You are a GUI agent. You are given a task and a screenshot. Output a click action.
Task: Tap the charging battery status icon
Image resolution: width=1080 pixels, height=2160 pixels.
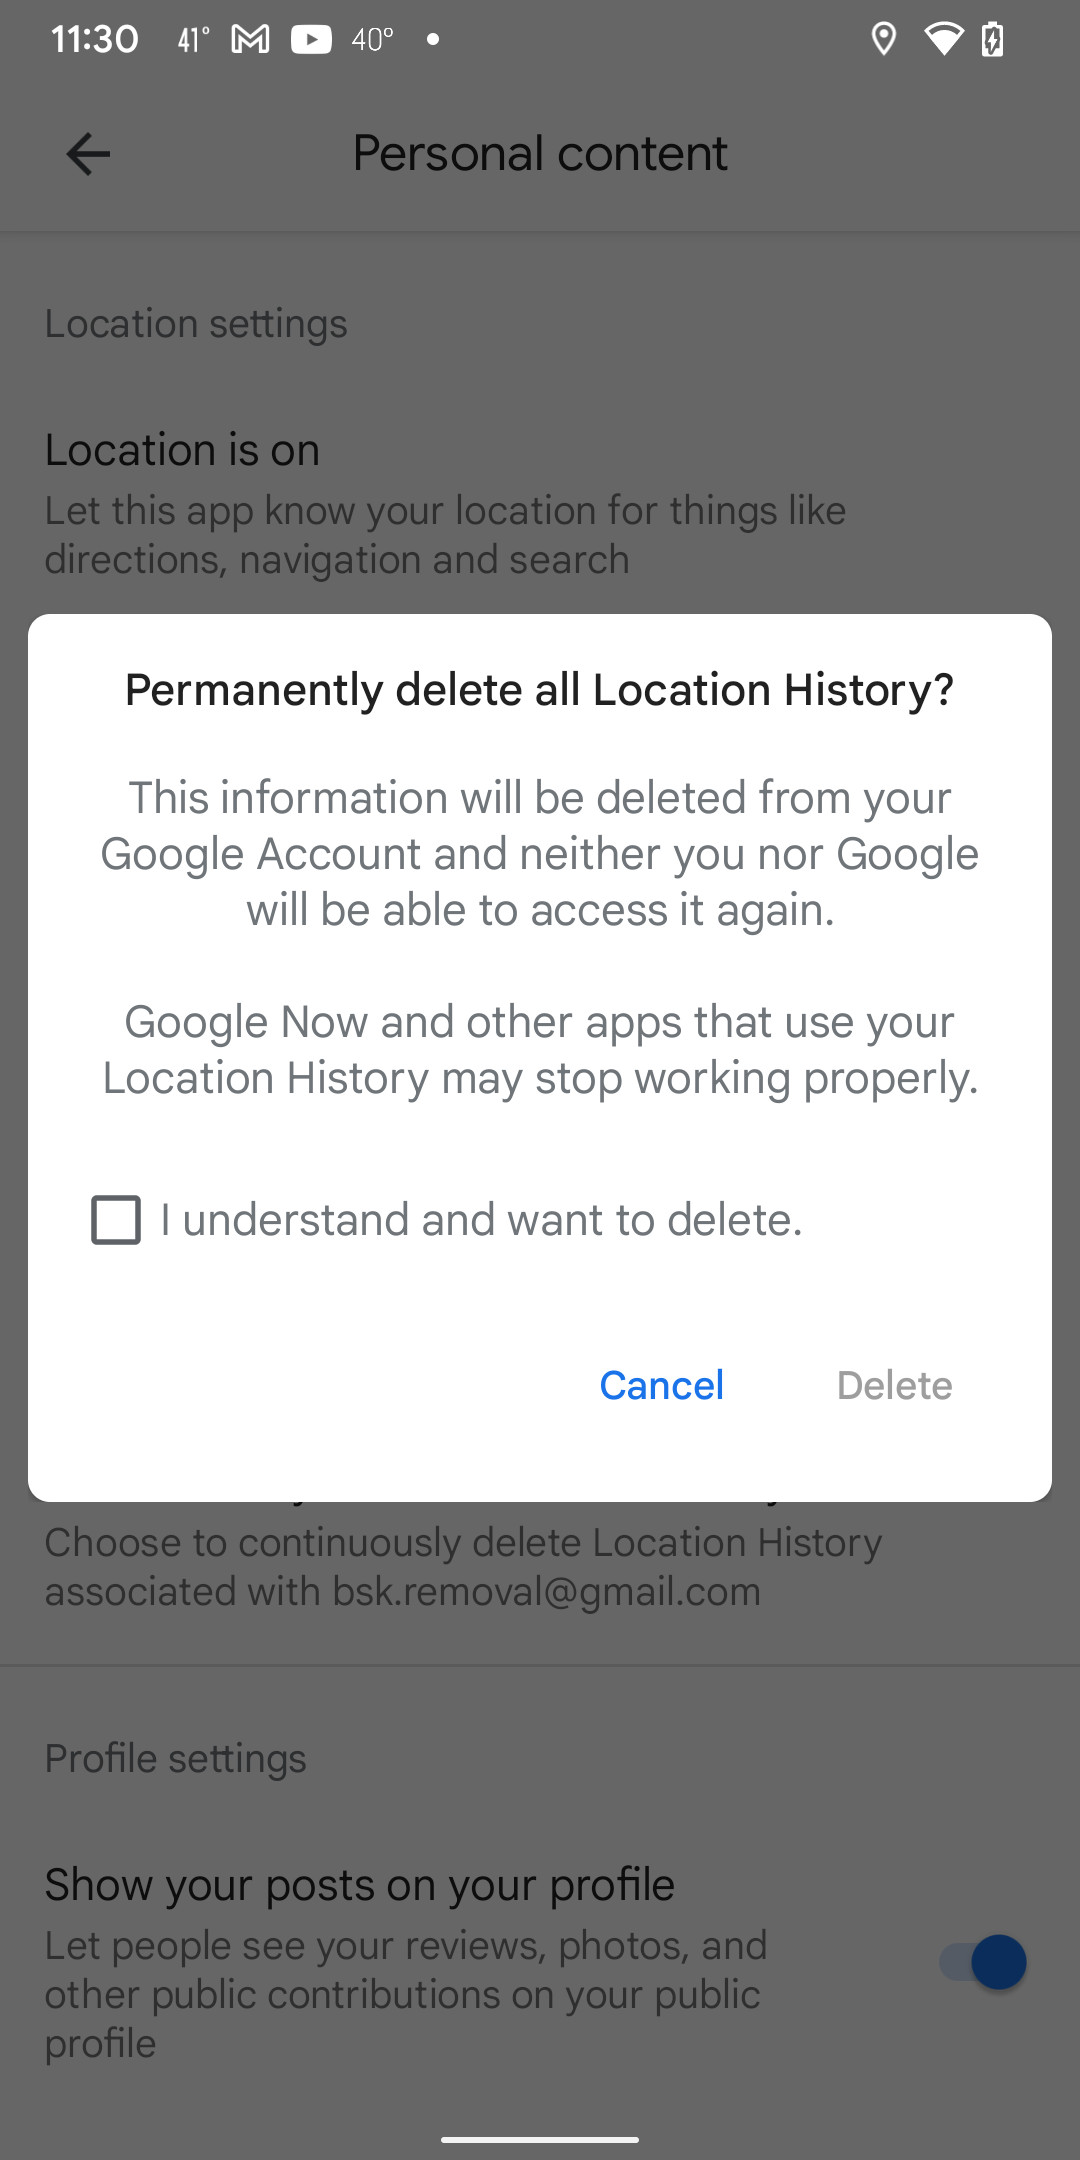click(993, 38)
